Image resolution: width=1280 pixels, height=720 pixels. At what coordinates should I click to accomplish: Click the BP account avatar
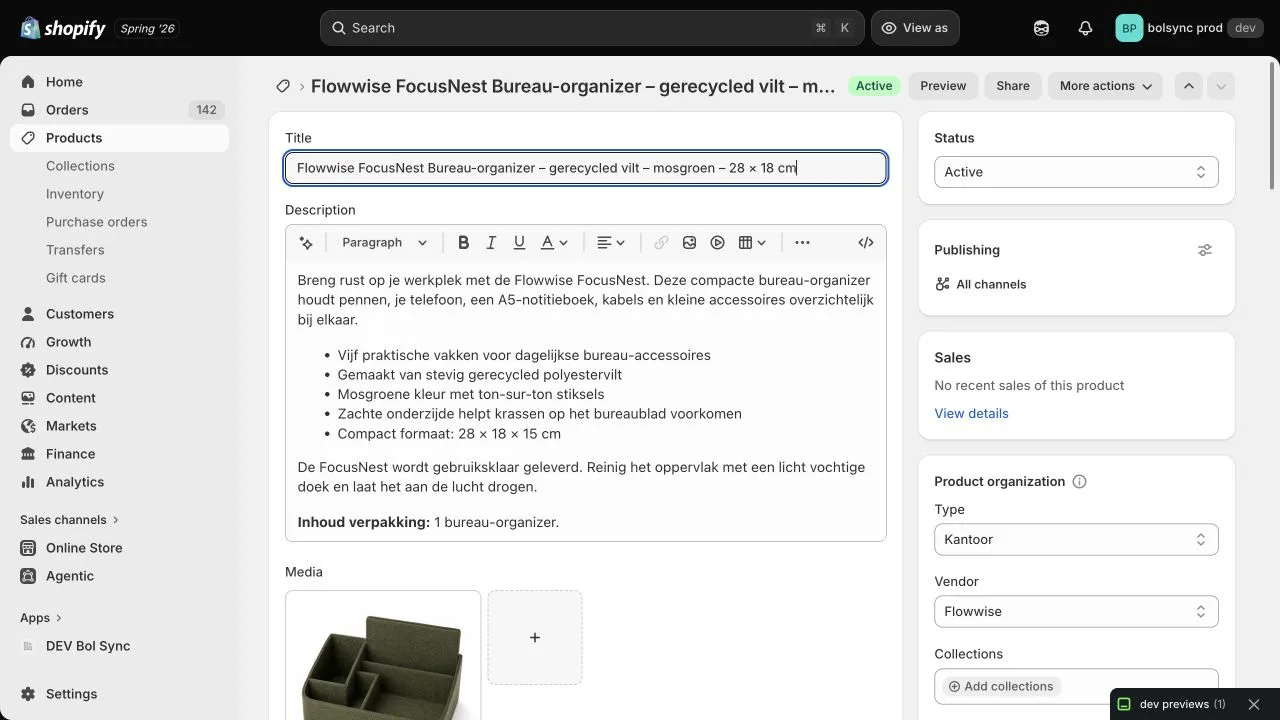1129,28
